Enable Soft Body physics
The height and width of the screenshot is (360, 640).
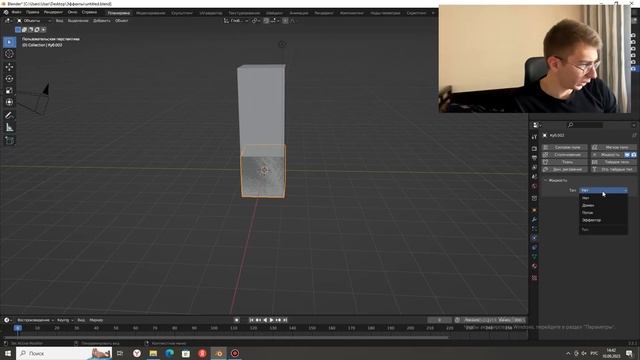pos(614,147)
